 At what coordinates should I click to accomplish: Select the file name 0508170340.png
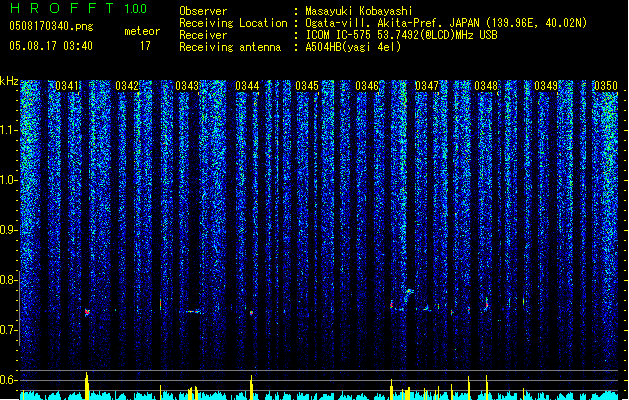tap(51, 26)
